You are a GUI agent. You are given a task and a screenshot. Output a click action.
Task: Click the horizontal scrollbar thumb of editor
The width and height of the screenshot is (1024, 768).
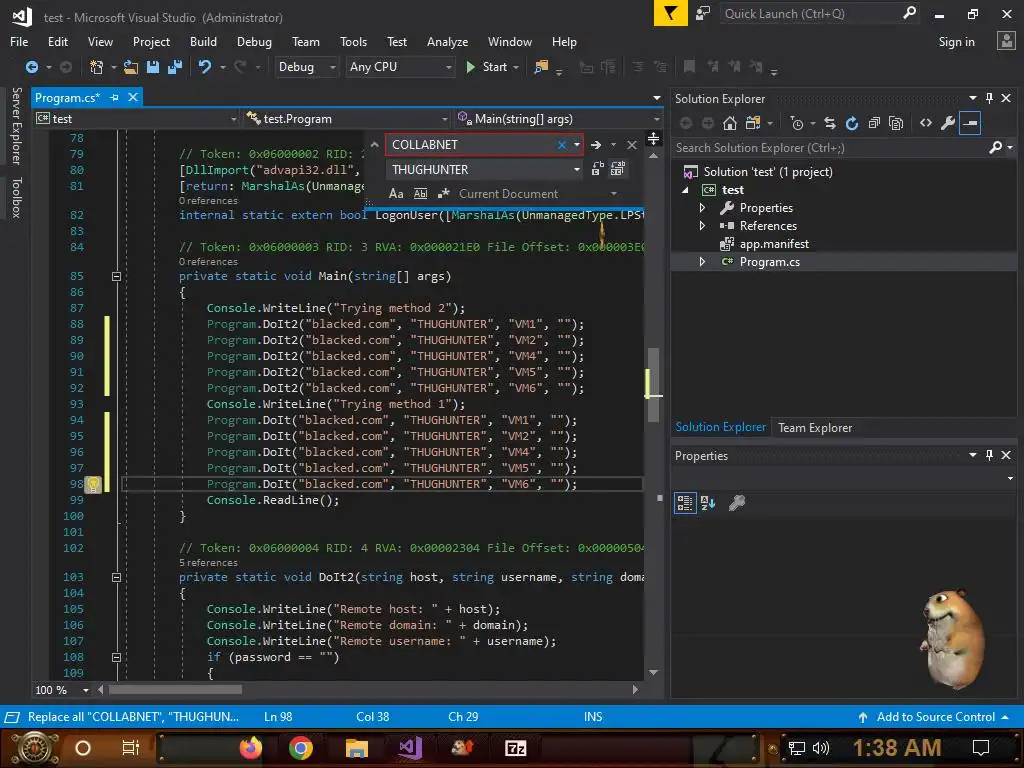point(175,690)
